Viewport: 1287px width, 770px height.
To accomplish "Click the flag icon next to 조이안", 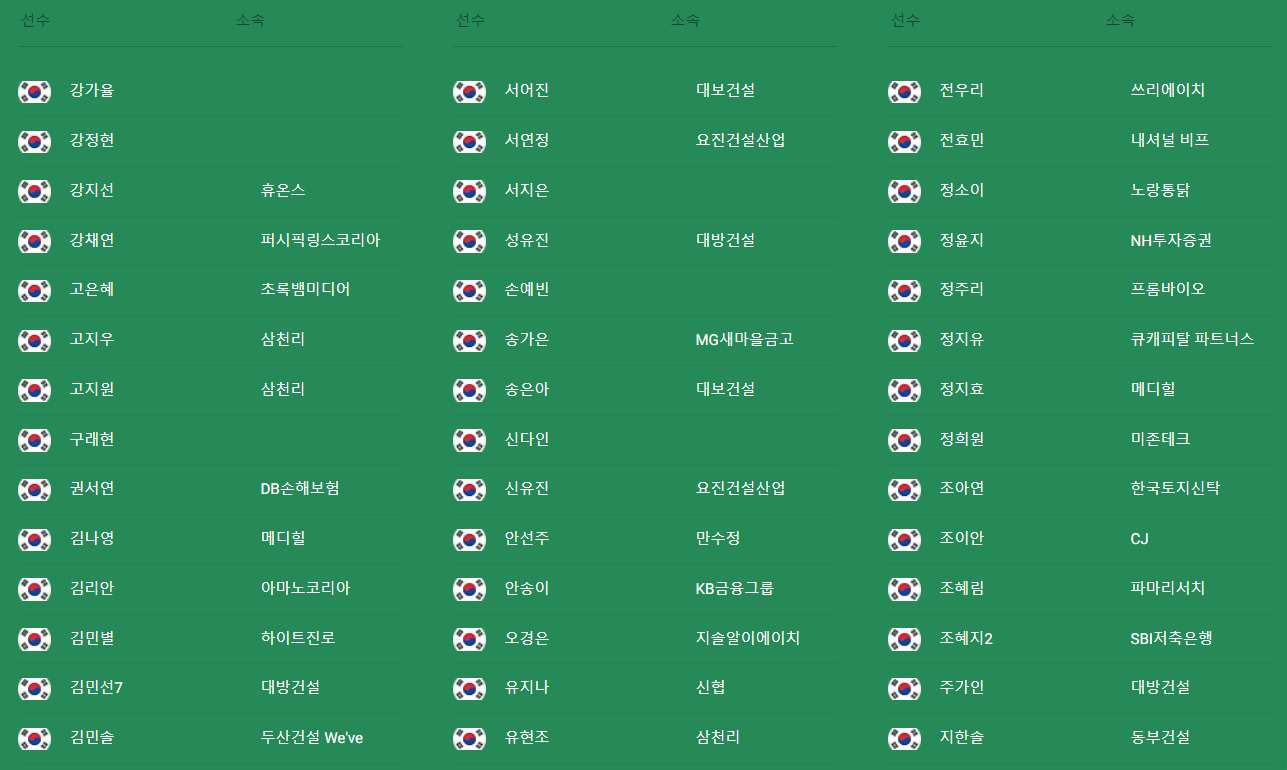I will pos(904,540).
